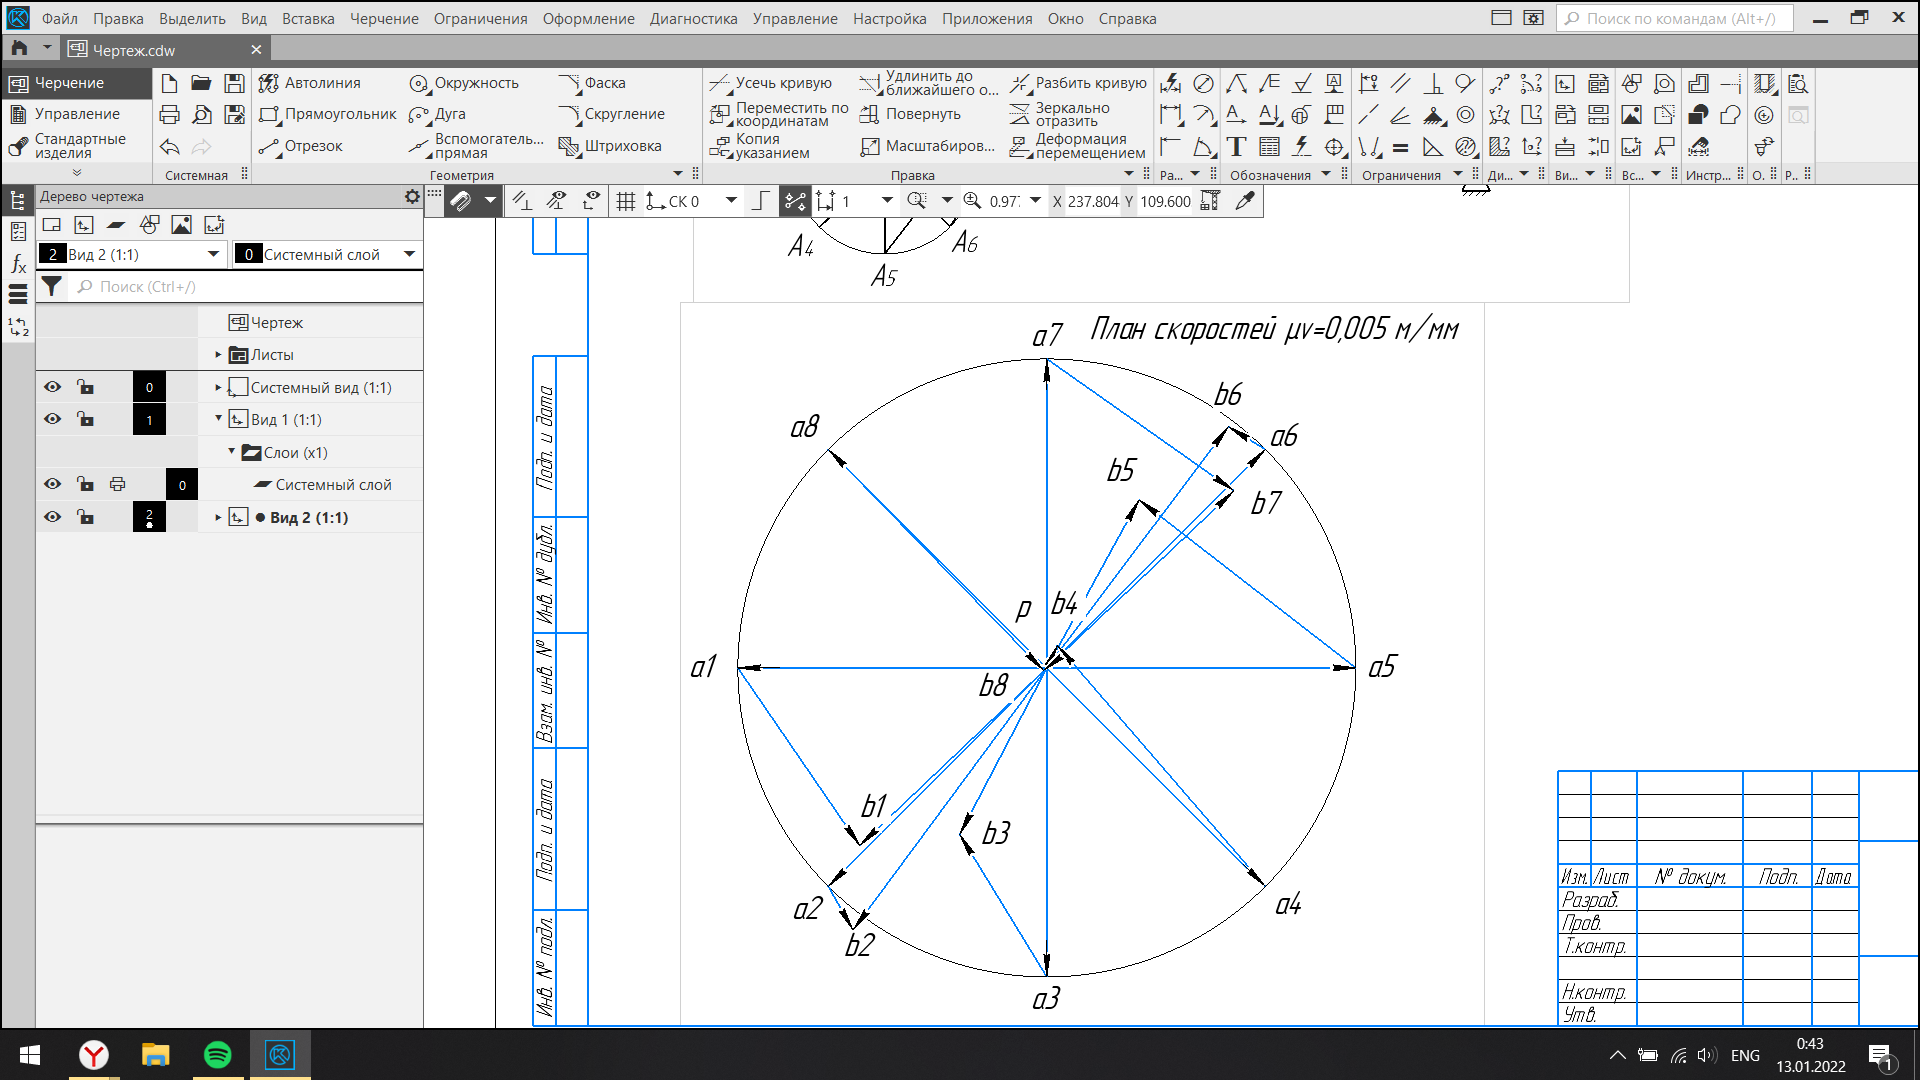Apply the equal constraint icon
The height and width of the screenshot is (1080, 1920).
point(1401,147)
